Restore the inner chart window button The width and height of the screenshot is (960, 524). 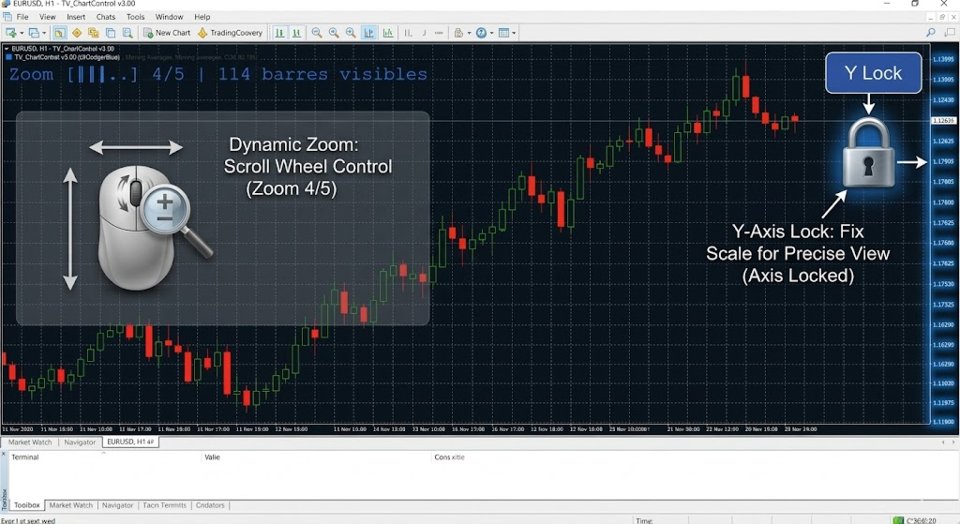click(x=943, y=17)
